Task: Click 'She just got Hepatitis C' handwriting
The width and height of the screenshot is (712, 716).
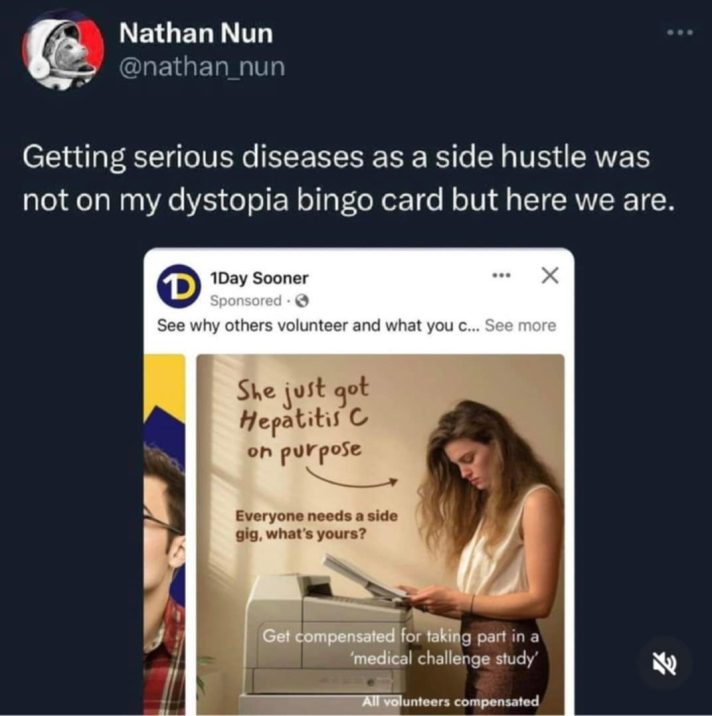Action: click(303, 418)
